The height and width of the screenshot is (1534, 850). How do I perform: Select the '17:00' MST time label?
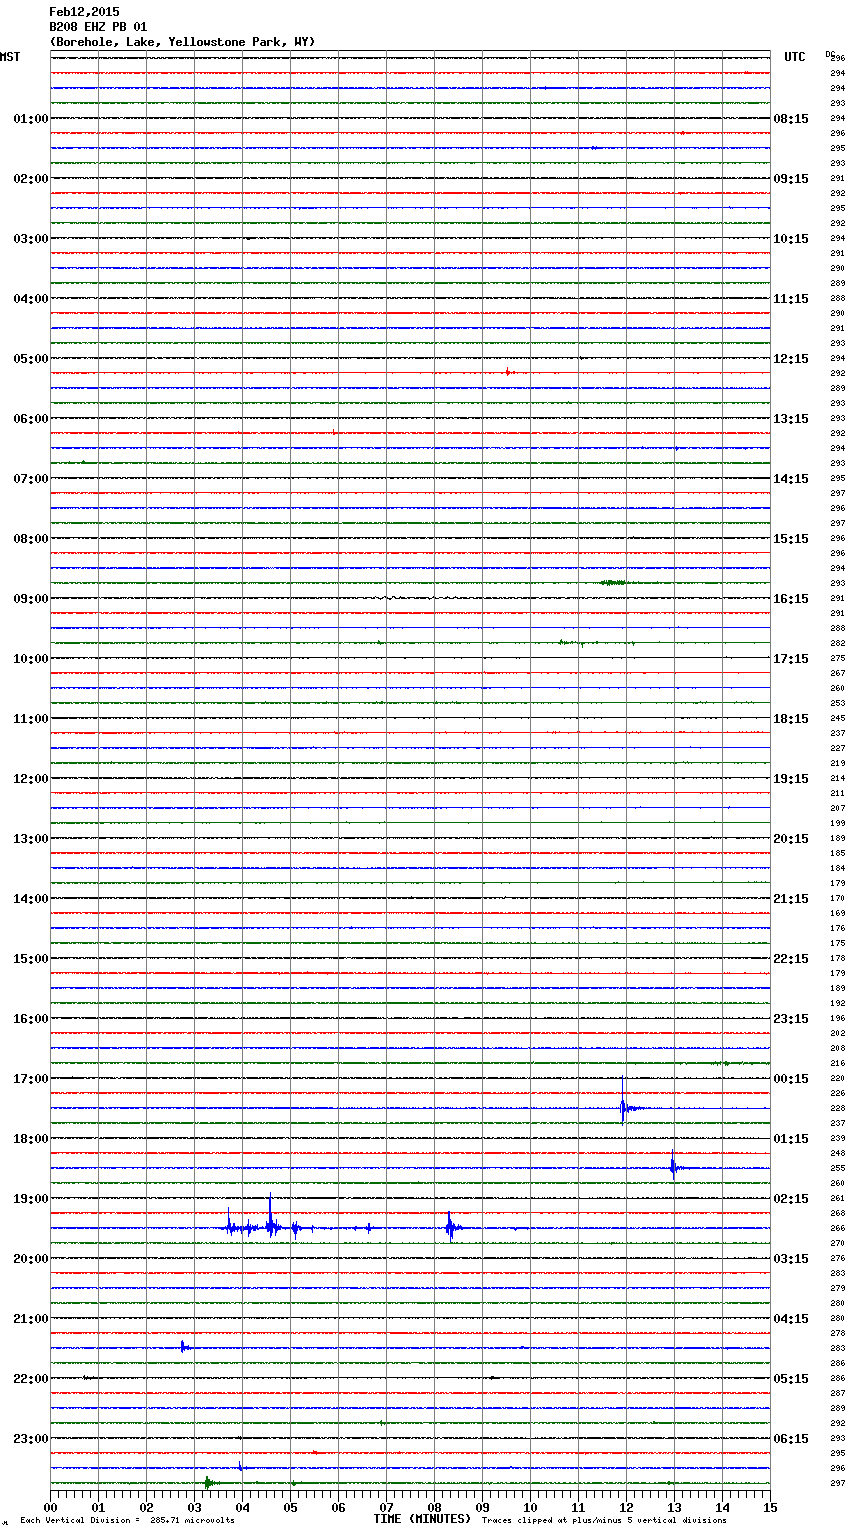pyautogui.click(x=31, y=1079)
